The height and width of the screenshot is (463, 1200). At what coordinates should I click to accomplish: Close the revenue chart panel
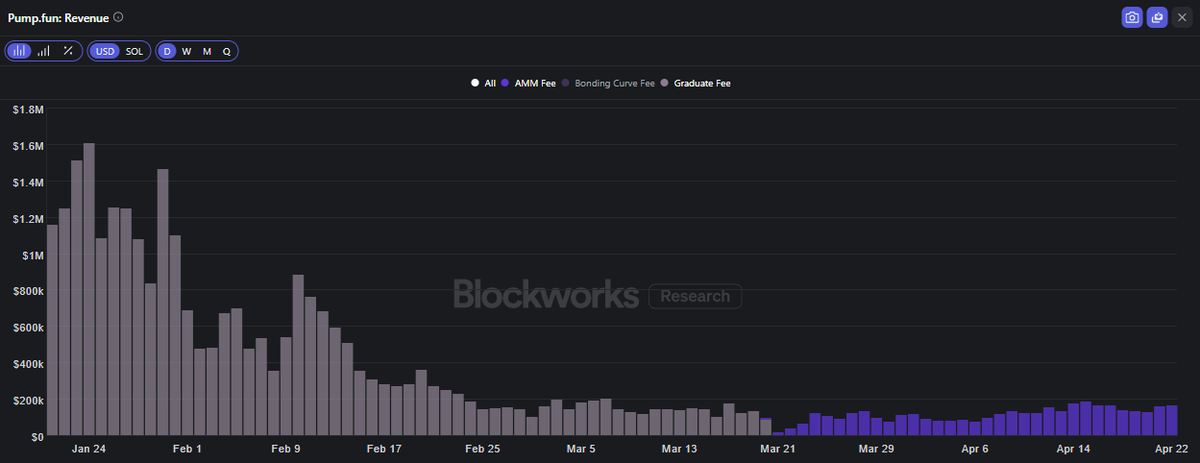coord(1181,18)
